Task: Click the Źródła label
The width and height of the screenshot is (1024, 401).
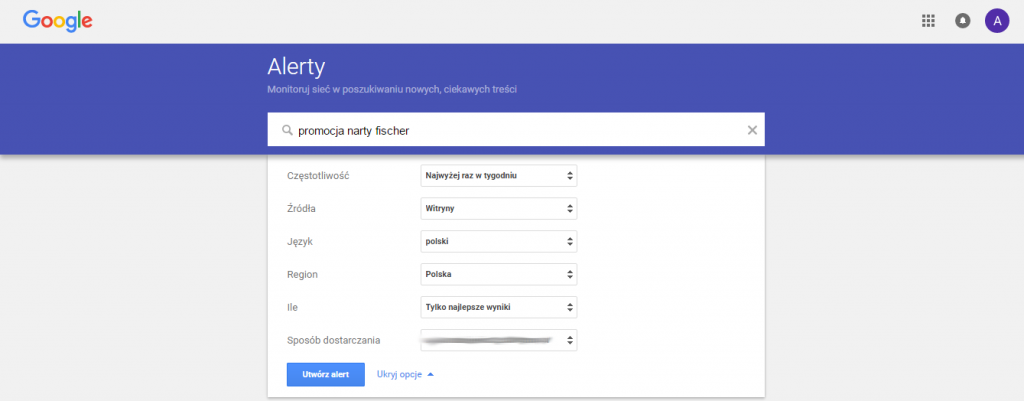Action: pos(302,208)
